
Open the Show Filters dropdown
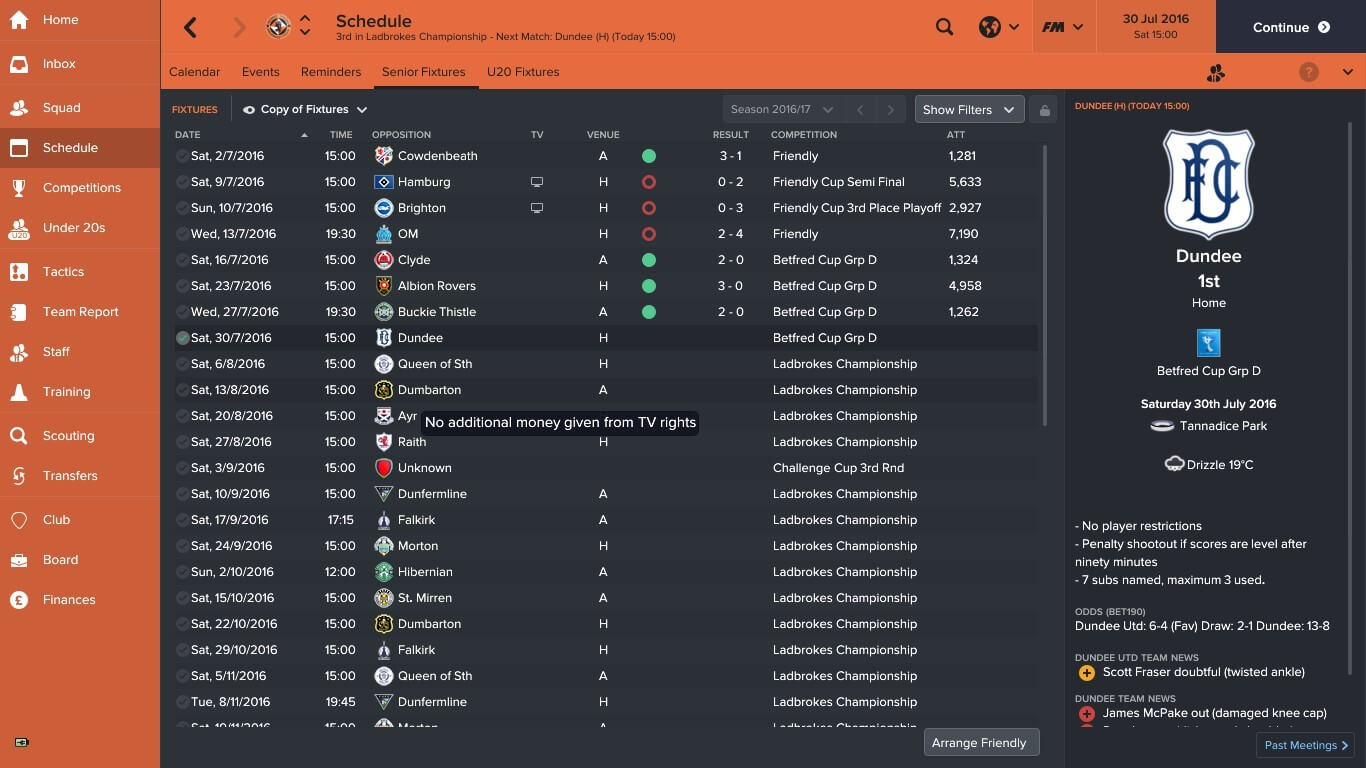(x=969, y=110)
